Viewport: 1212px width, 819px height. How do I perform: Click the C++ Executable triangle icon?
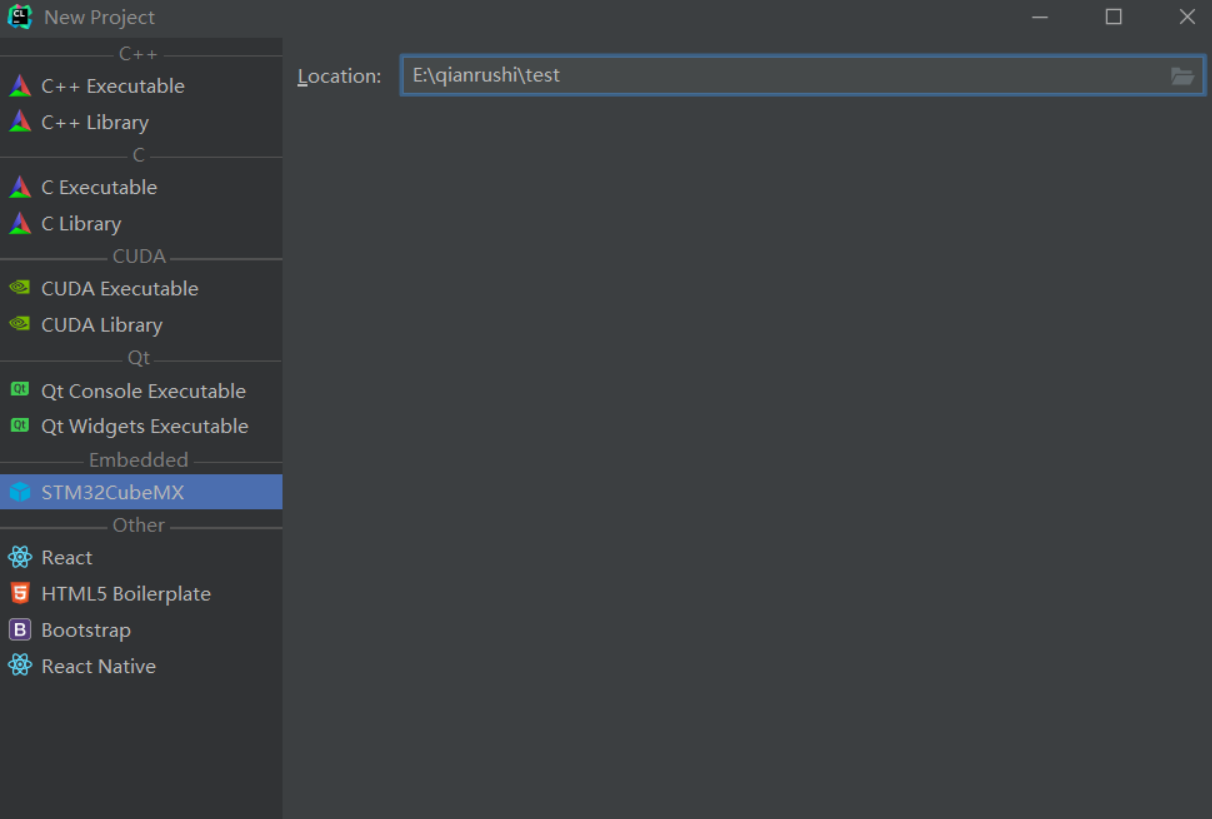tap(20, 86)
